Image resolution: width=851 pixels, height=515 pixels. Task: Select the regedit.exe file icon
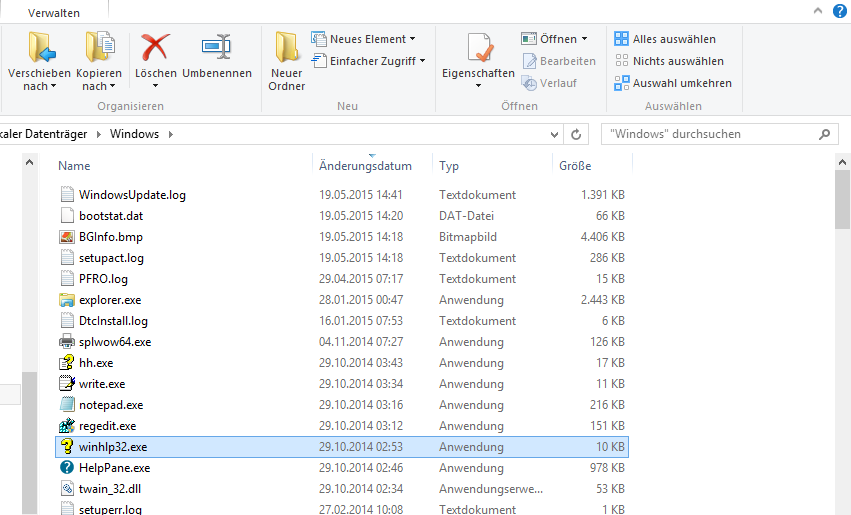tap(67, 426)
